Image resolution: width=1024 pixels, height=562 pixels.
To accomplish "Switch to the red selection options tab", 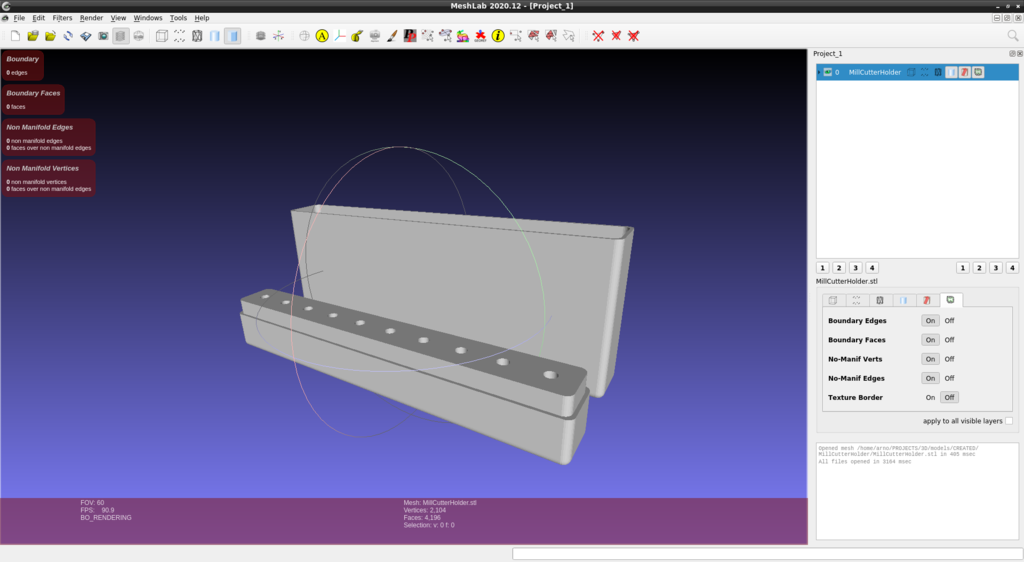I will click(927, 300).
